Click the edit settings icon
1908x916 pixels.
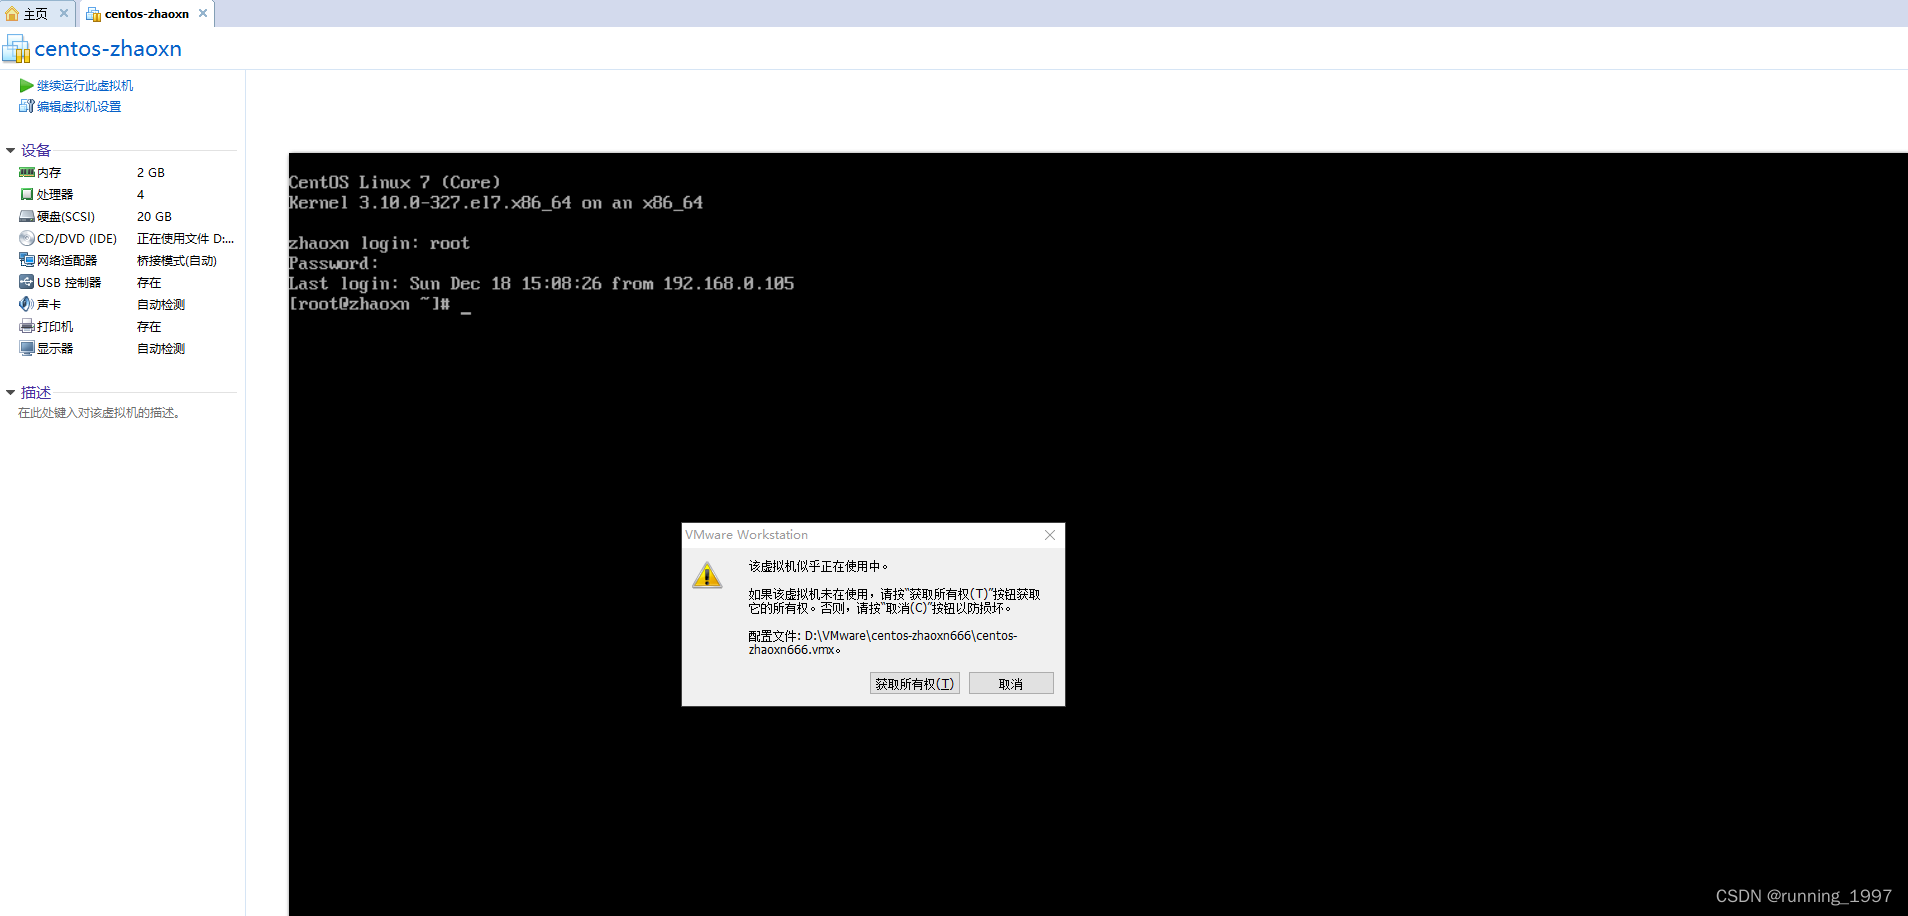[x=26, y=106]
